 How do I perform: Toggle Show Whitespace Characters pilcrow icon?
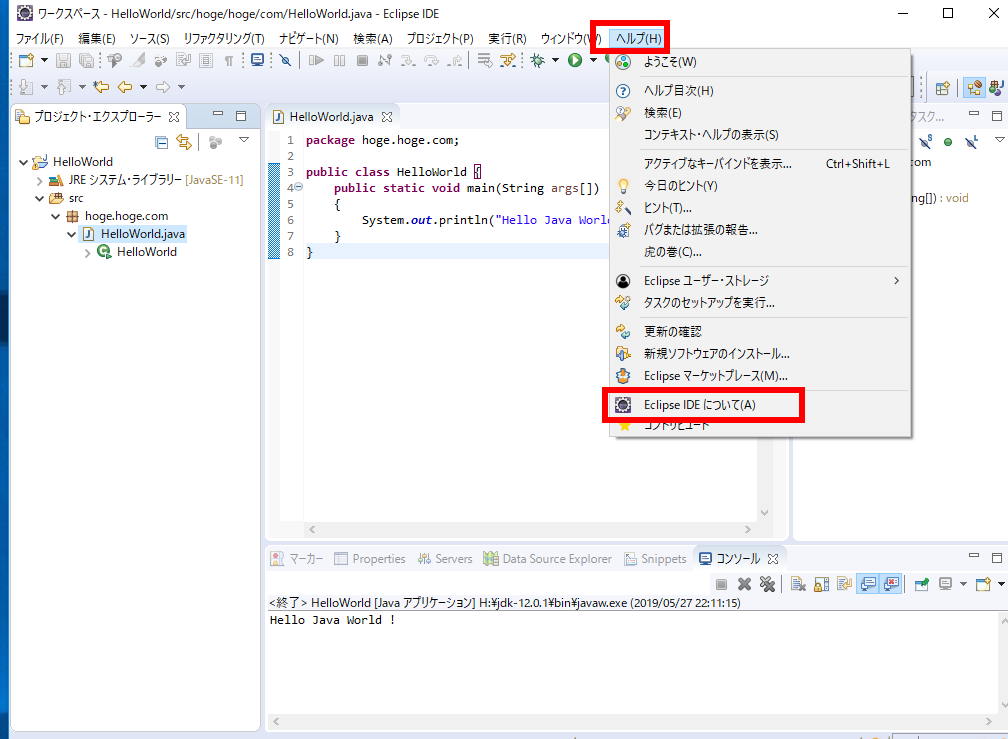click(x=228, y=61)
